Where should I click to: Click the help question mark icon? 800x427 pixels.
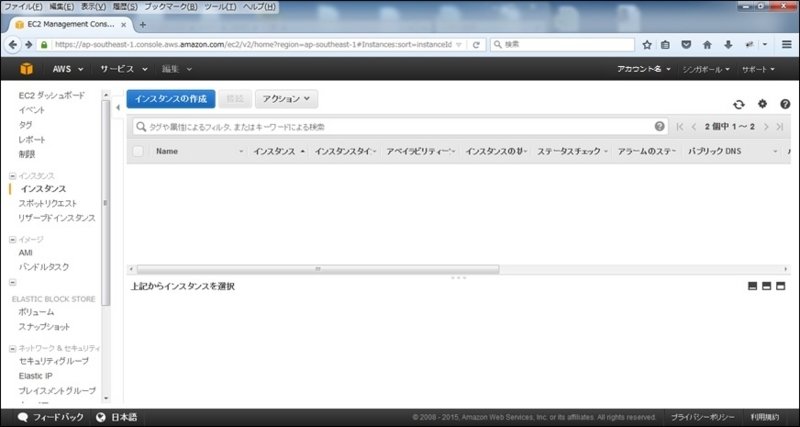point(785,104)
